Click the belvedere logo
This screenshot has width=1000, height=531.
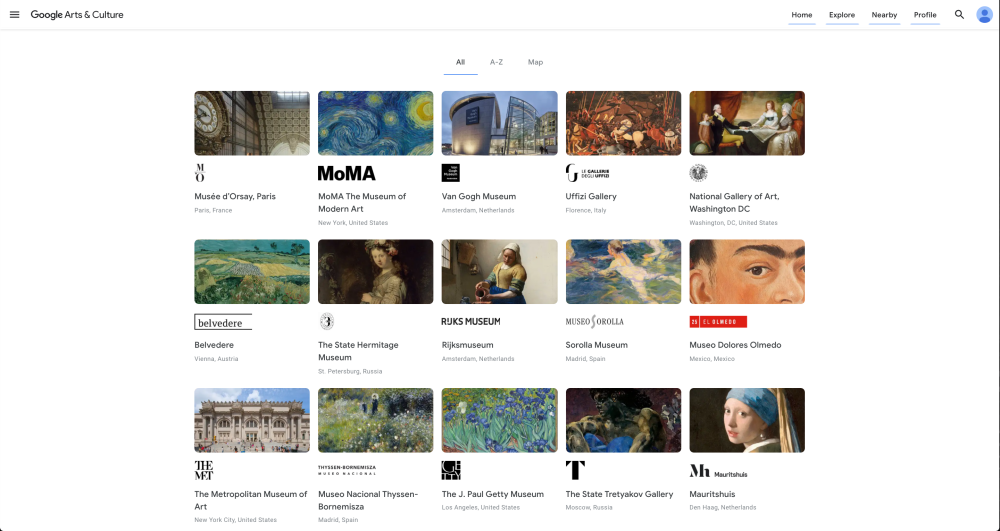pos(223,322)
